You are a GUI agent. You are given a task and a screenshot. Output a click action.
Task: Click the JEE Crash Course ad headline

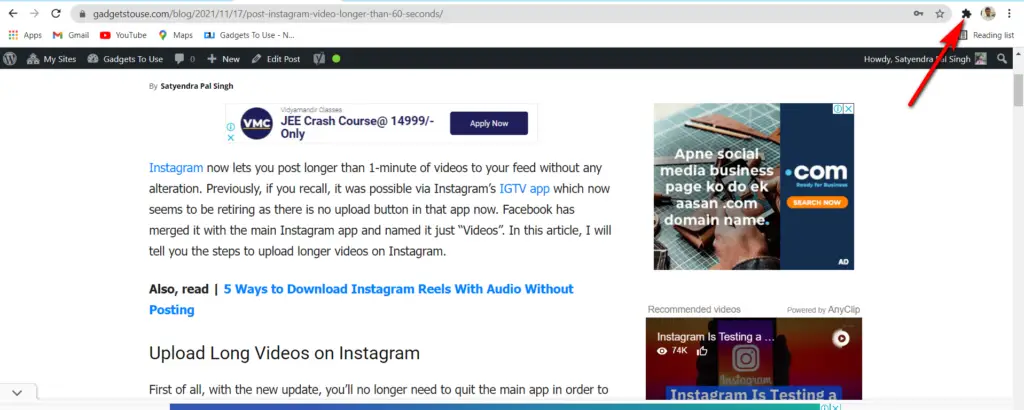coord(358,127)
